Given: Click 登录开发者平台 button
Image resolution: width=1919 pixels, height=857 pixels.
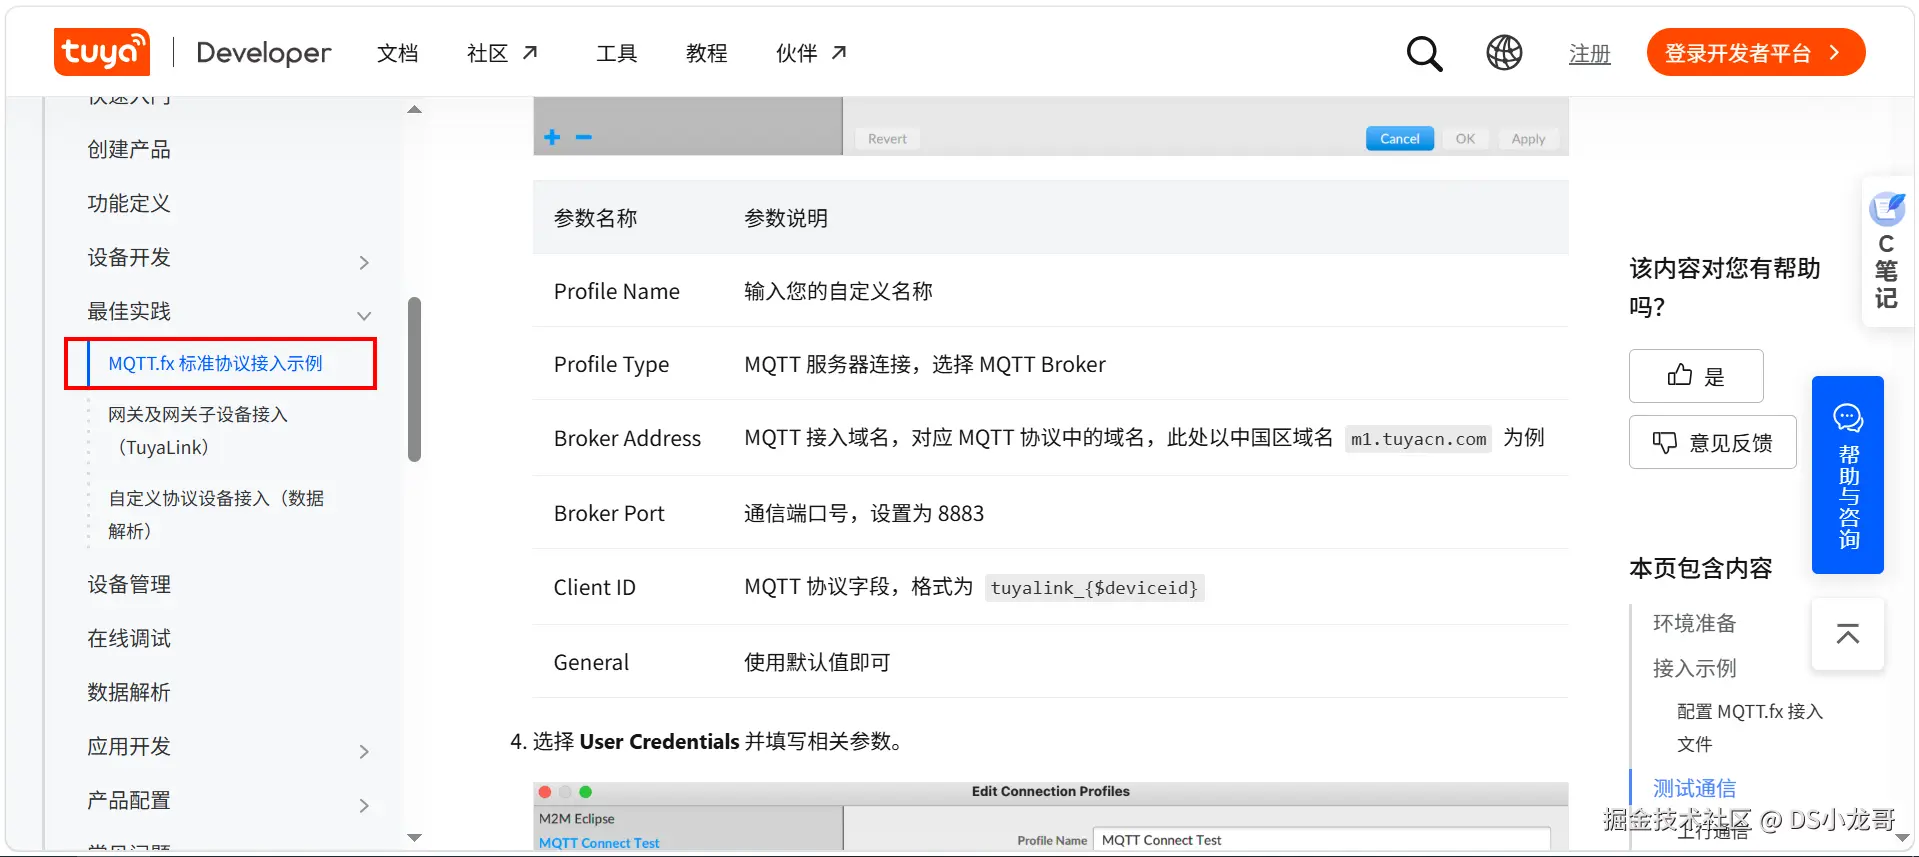Looking at the screenshot, I should tap(1755, 52).
